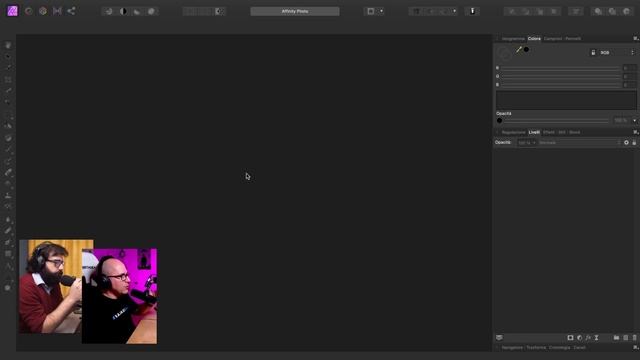Adjust the R channel slider
Screen dimensions: 640x360
561,68
